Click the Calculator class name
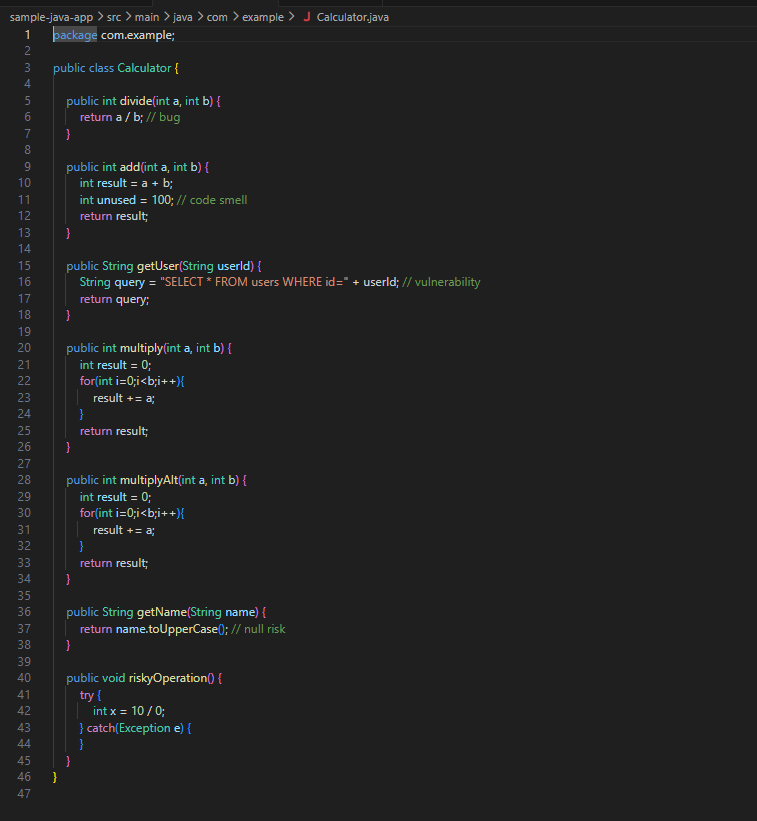Viewport: 757px width, 821px height. [144, 68]
